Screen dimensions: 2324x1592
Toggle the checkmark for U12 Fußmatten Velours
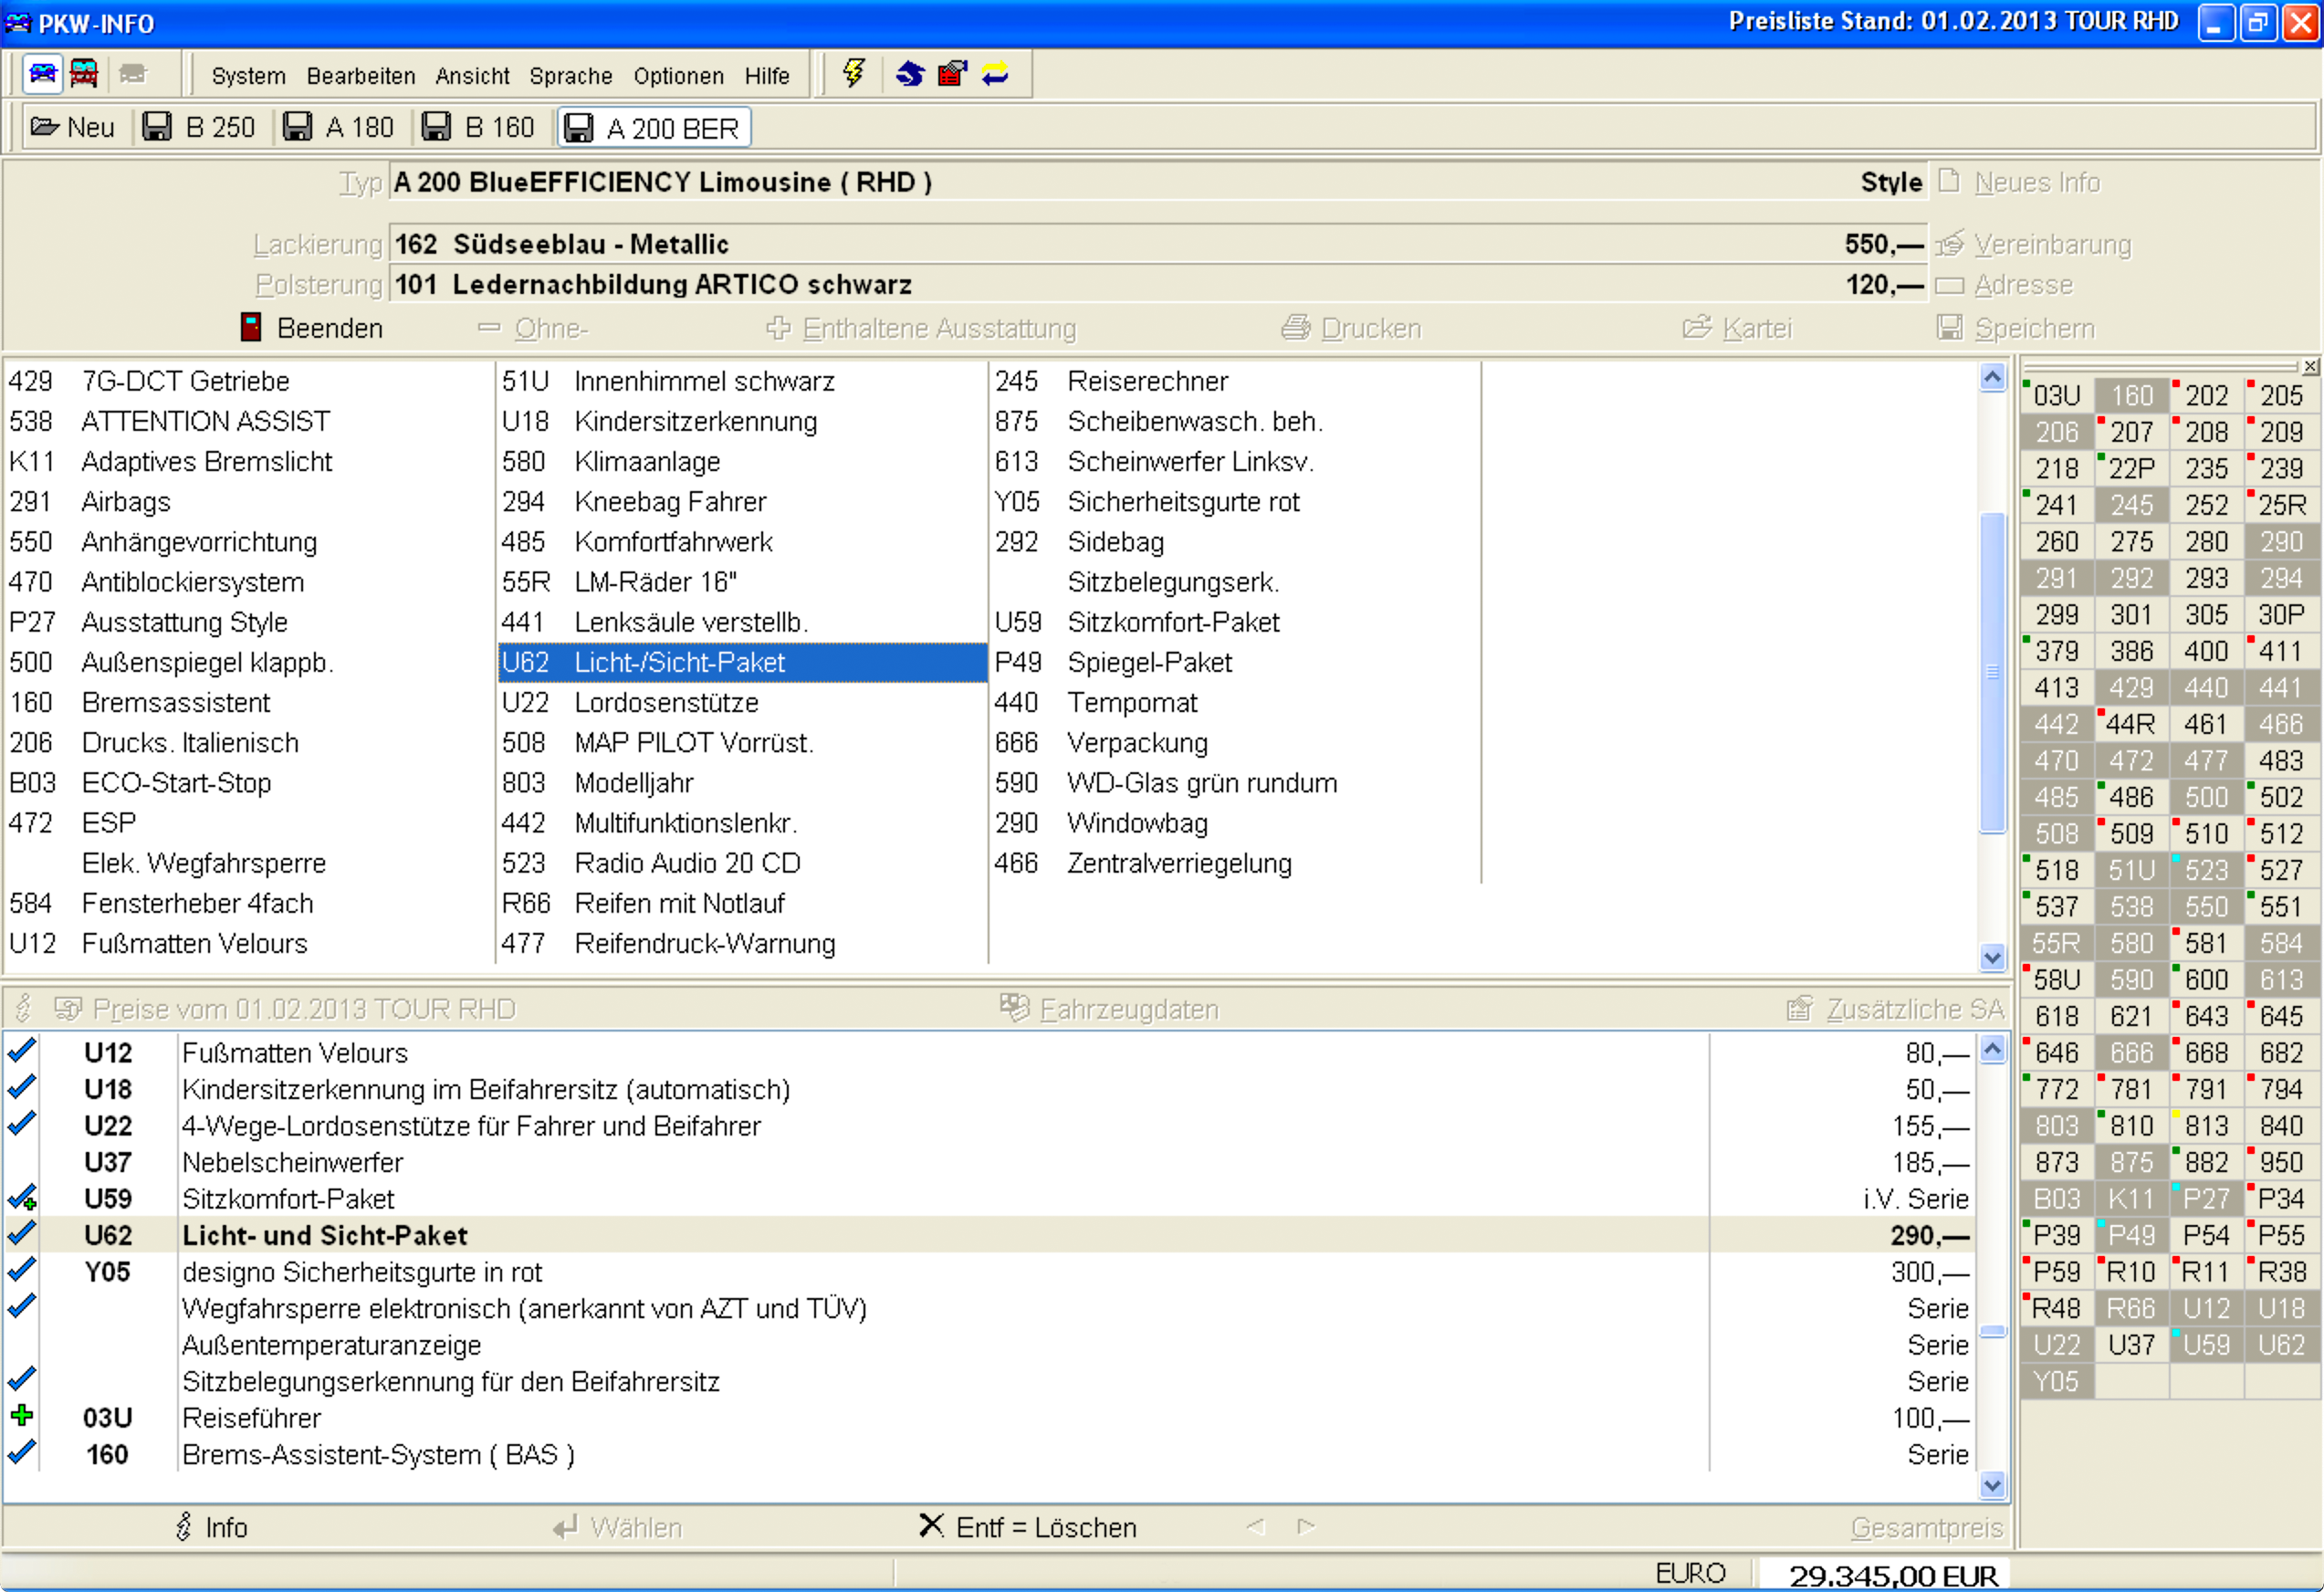[21, 1052]
